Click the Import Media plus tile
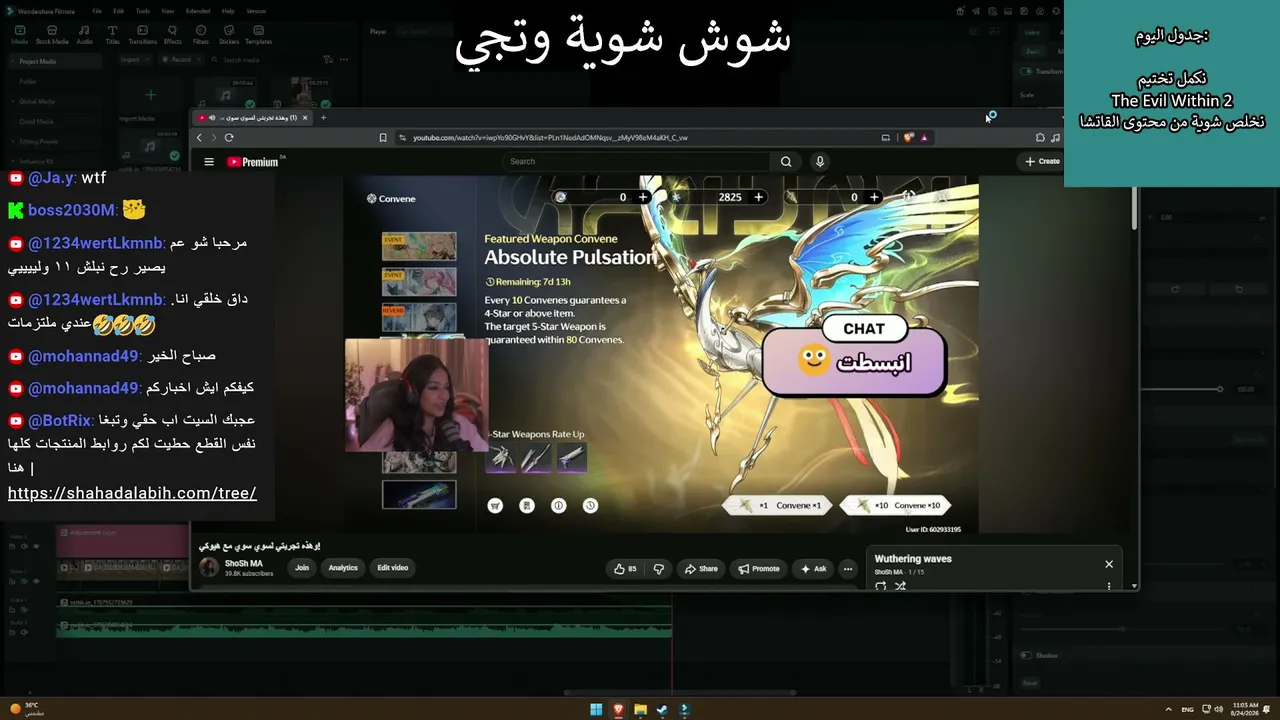 (x=150, y=95)
